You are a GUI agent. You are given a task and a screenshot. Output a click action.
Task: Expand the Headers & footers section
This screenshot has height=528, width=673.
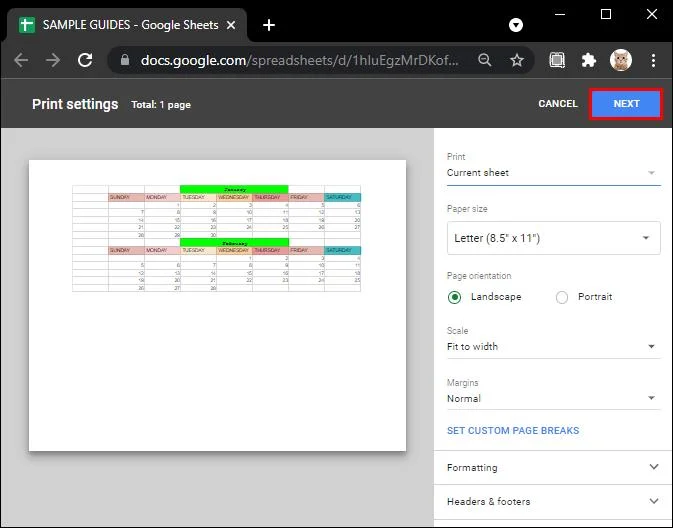point(553,501)
